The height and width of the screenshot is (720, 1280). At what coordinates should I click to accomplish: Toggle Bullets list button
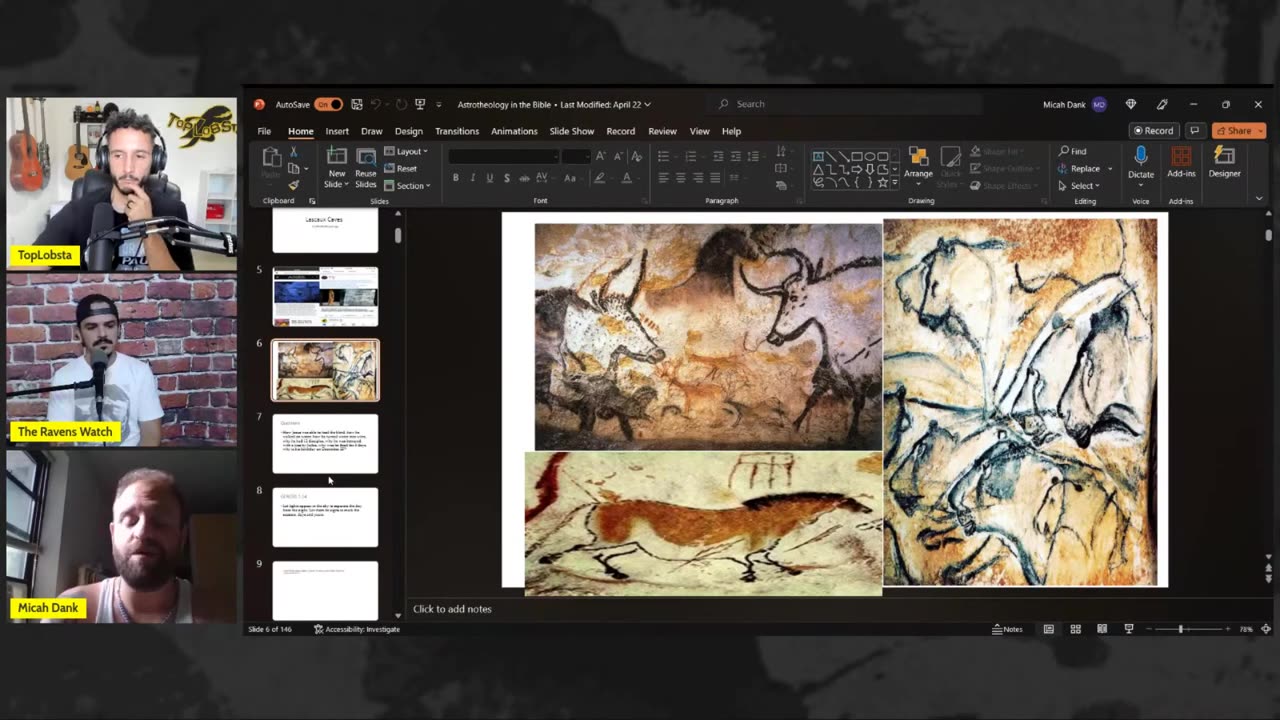[666, 156]
